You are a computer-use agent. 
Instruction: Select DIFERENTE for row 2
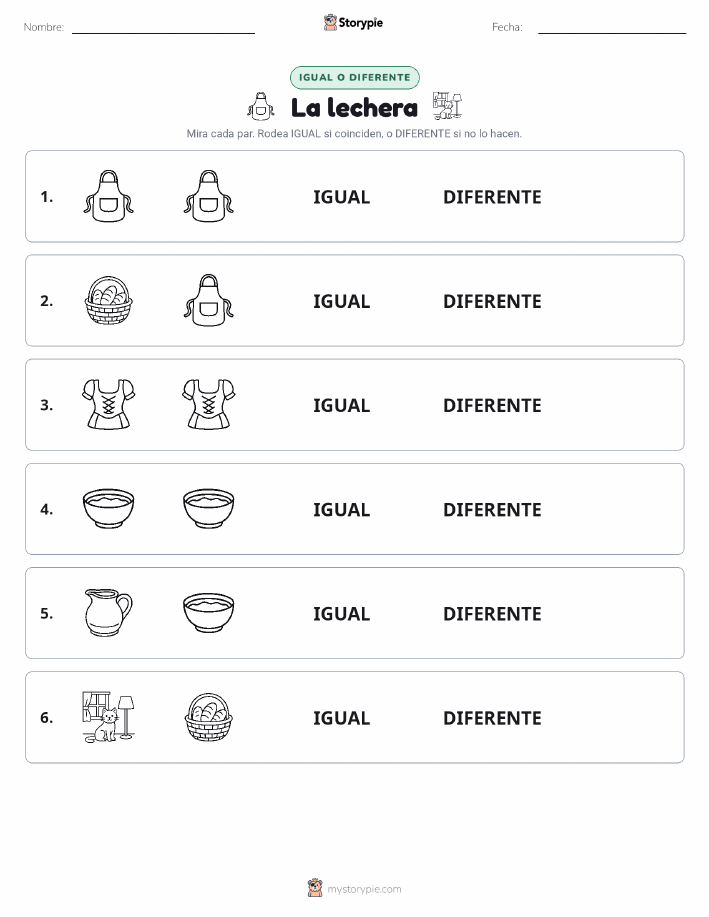coord(492,301)
